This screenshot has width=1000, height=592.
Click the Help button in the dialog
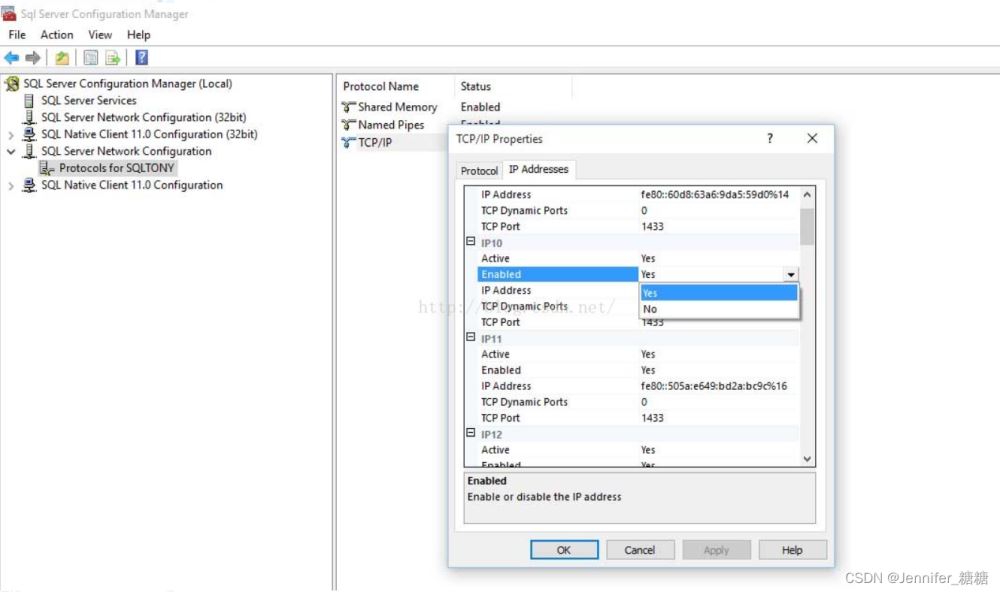[792, 550]
